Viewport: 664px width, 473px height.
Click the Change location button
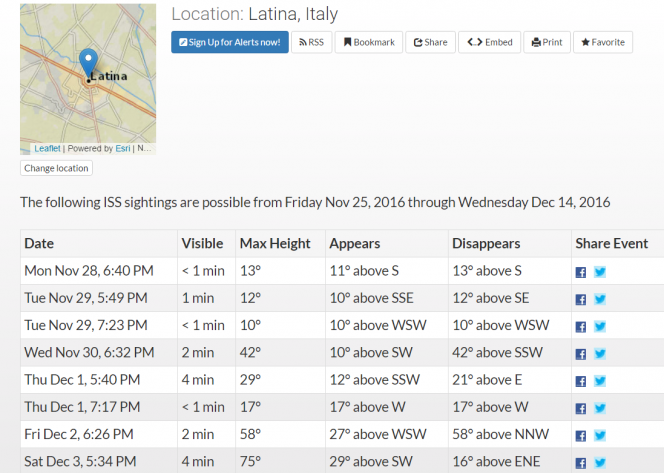57,168
